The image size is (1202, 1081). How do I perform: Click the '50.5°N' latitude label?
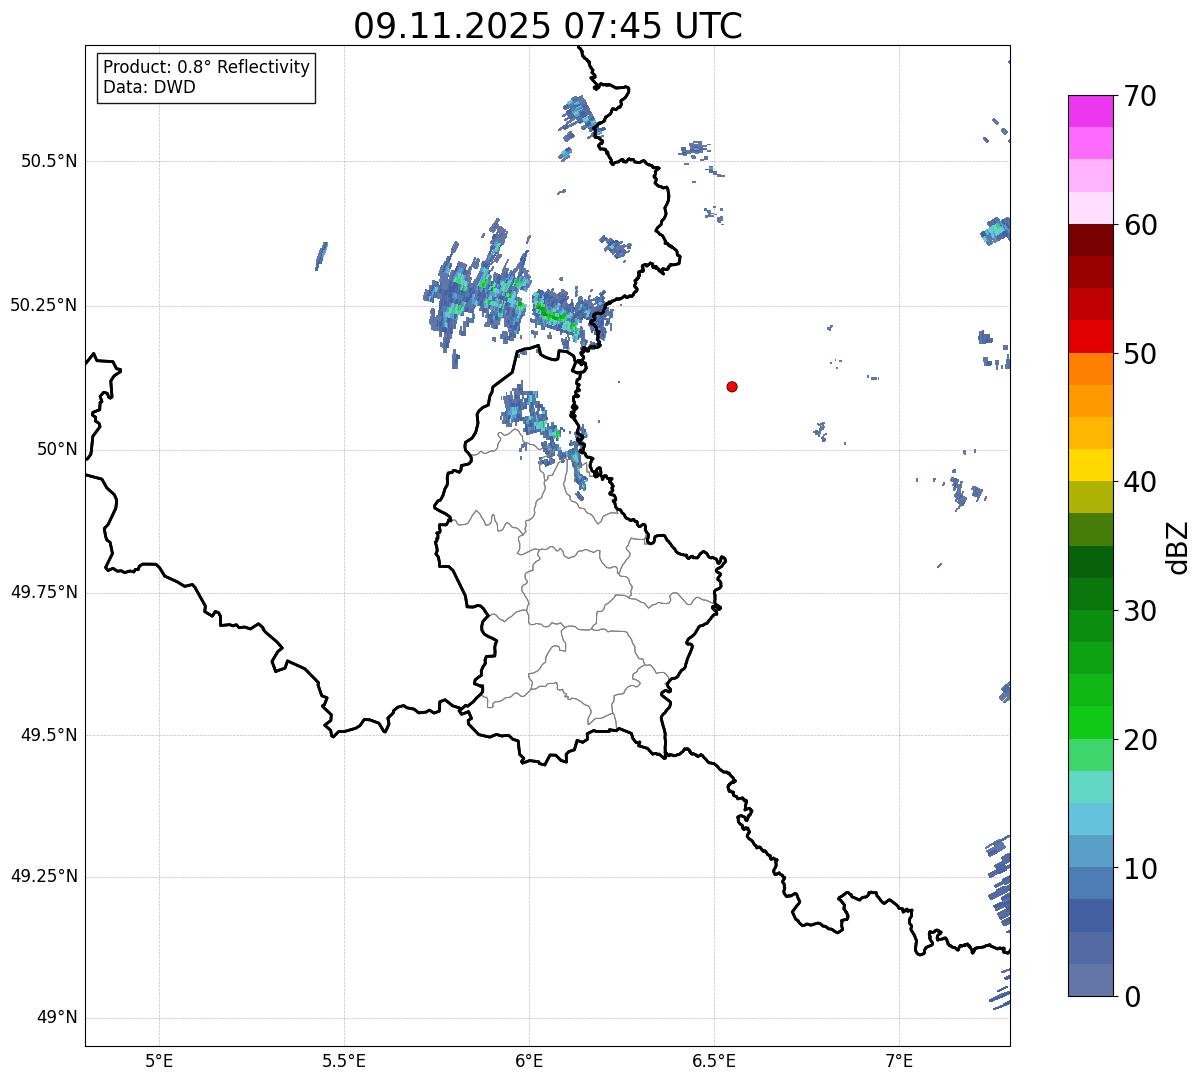click(49, 161)
